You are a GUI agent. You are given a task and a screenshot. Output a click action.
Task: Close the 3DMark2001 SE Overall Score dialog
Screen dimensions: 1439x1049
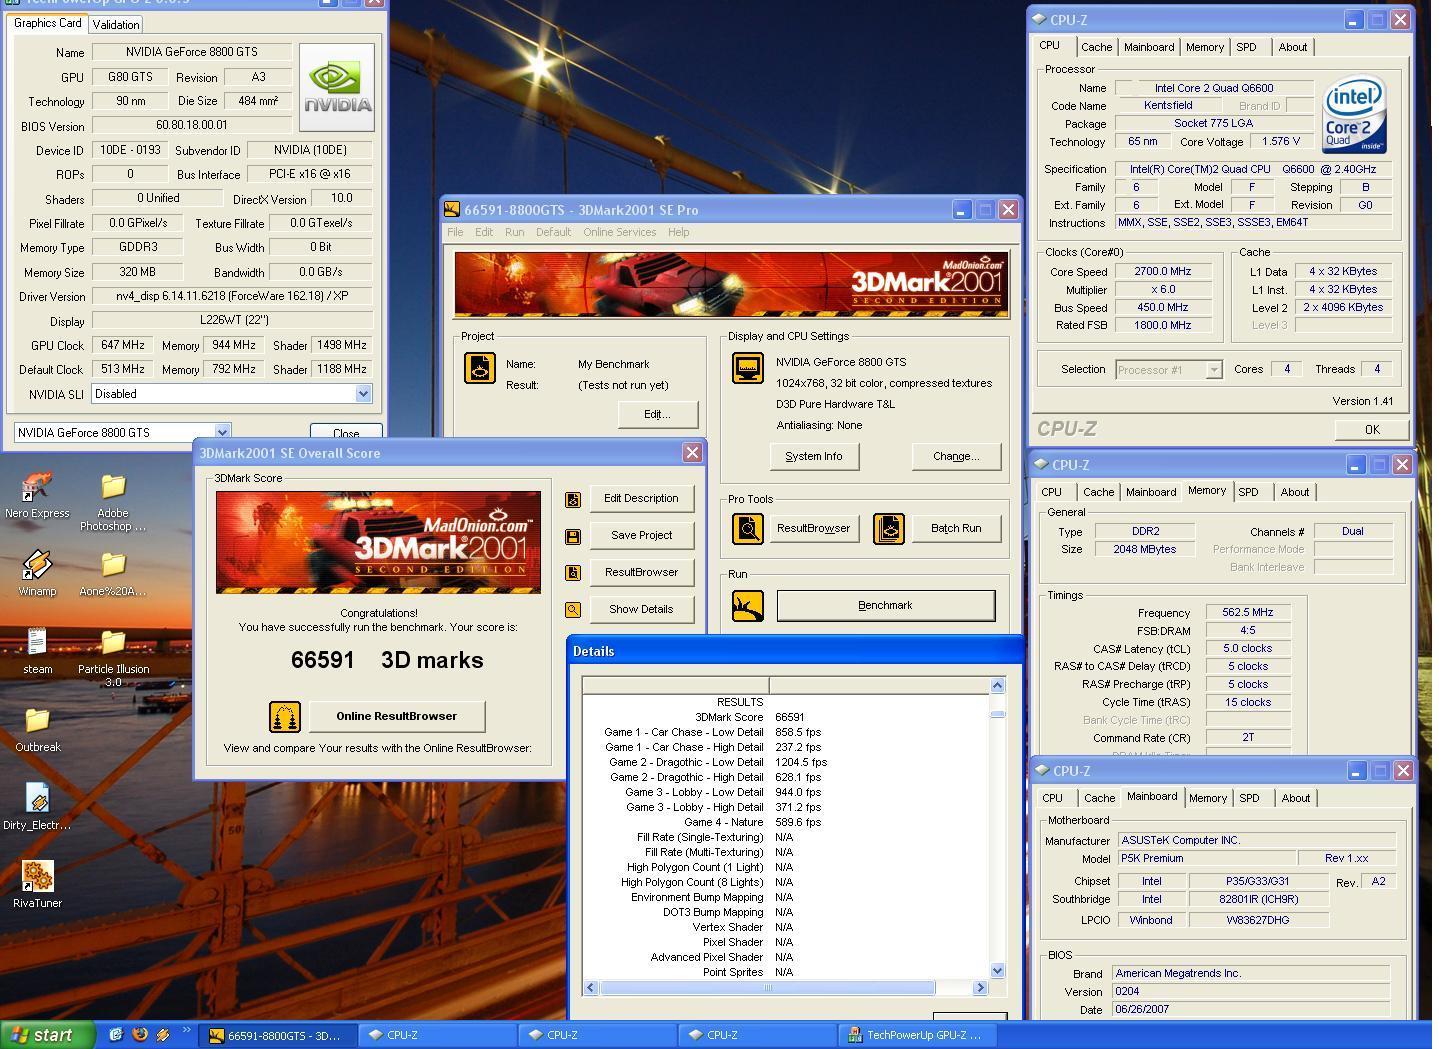pos(692,453)
